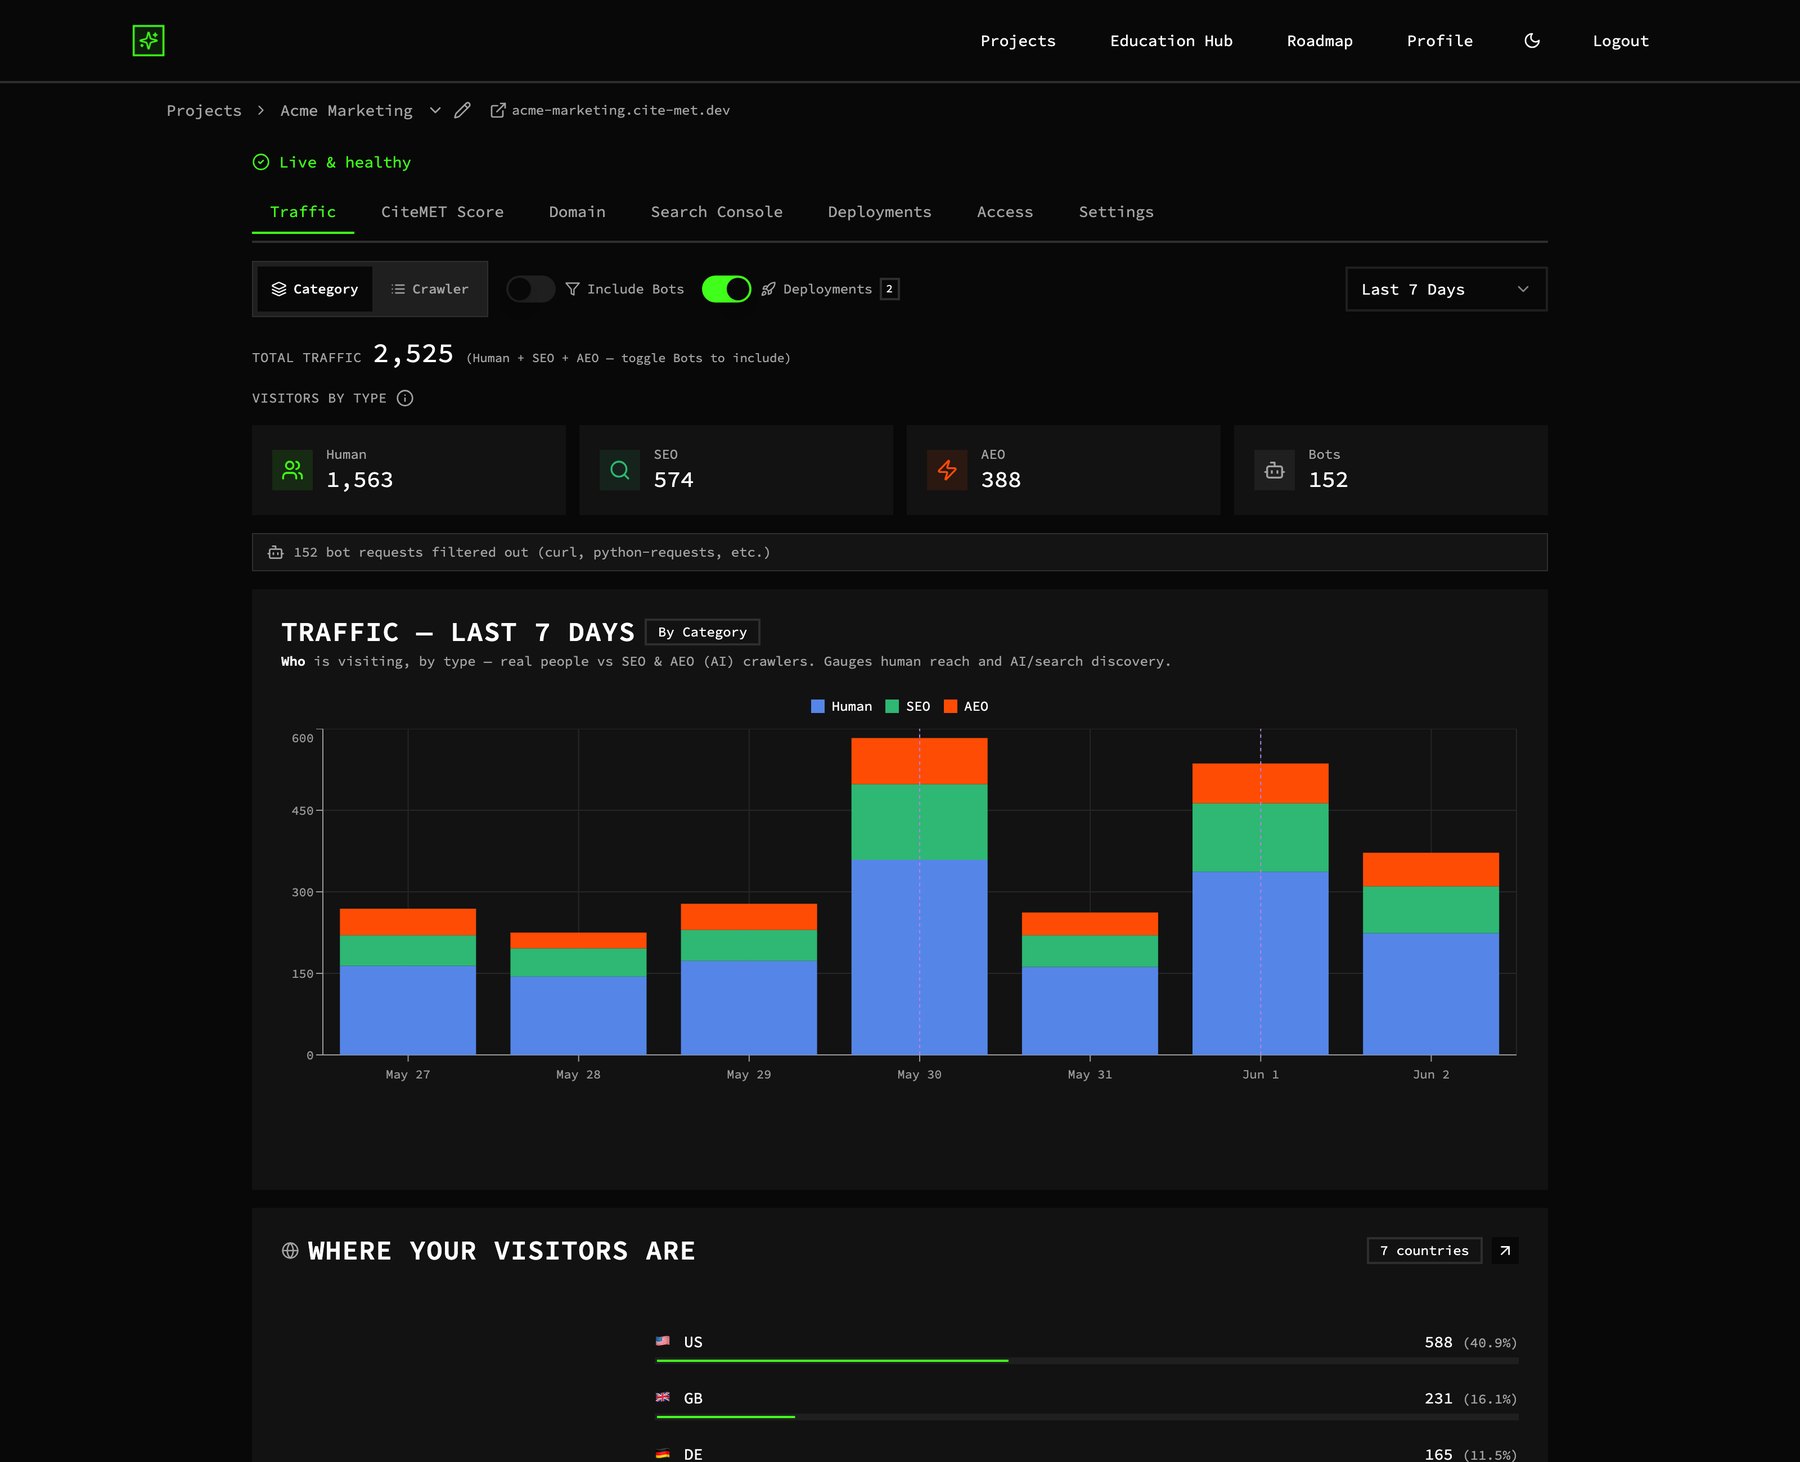This screenshot has width=1800, height=1462.
Task: Click the US visitors progress bar
Action: coord(1087,1361)
